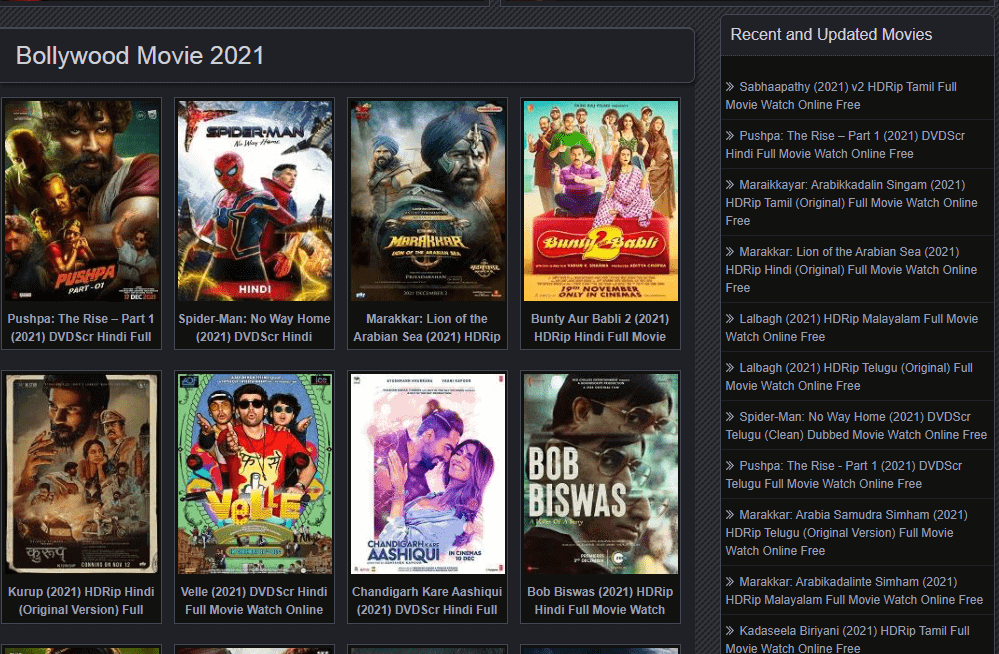Open the Spider-Man: No Way Home poster
The image size is (999, 654).
[x=255, y=200]
